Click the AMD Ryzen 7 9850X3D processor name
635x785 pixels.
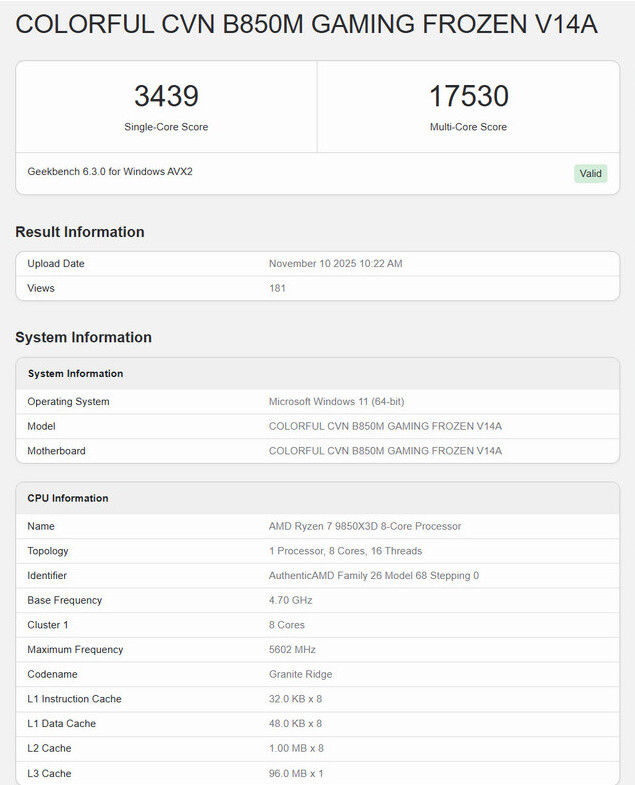click(x=365, y=526)
